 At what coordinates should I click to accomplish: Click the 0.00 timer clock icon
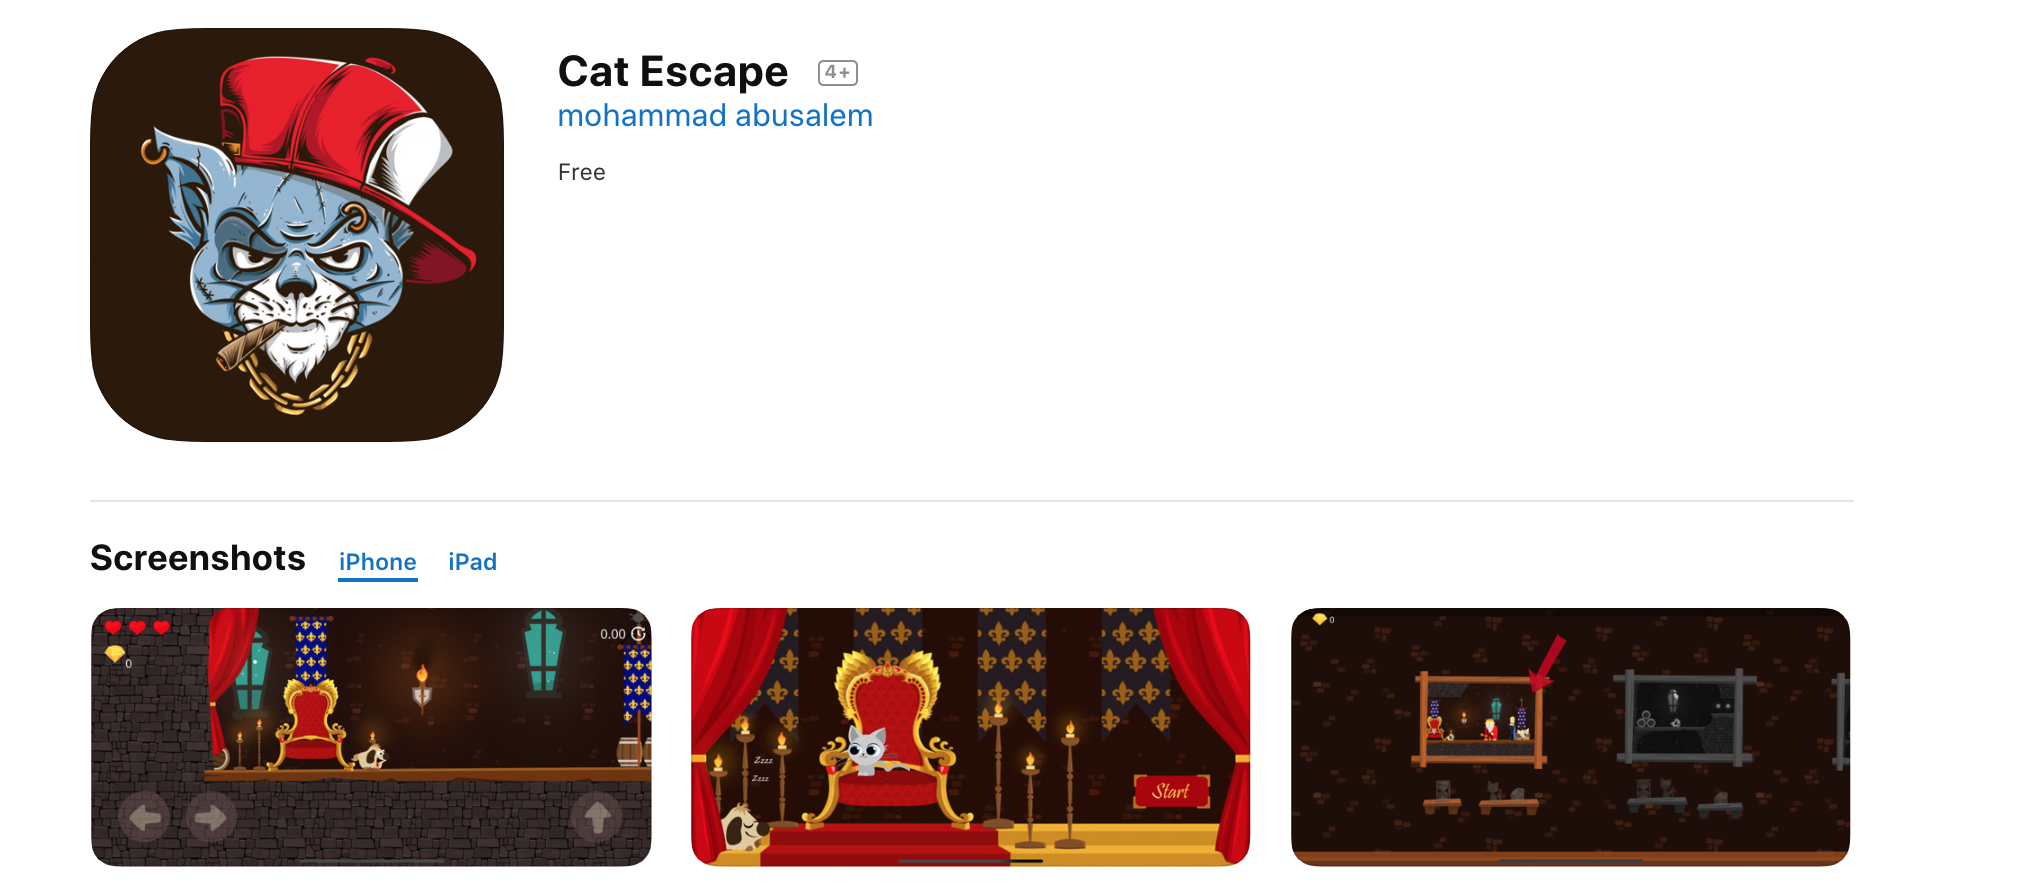click(x=638, y=634)
